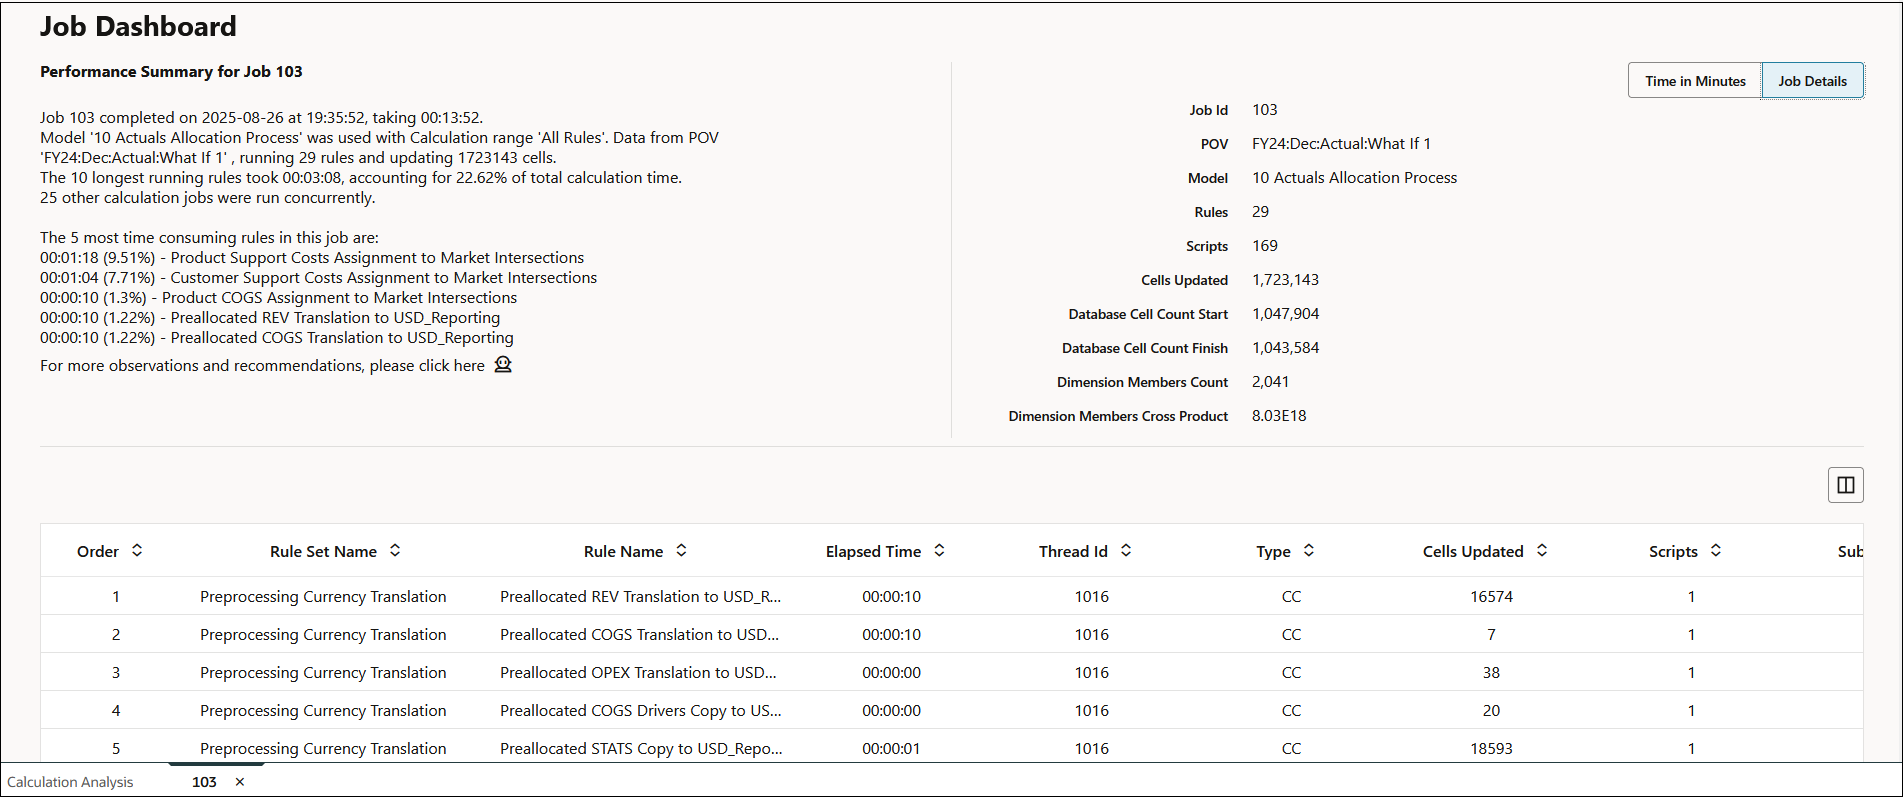Click the Database Cell Count Start value 1,047,904
The width and height of the screenshot is (1903, 805).
(x=1285, y=314)
